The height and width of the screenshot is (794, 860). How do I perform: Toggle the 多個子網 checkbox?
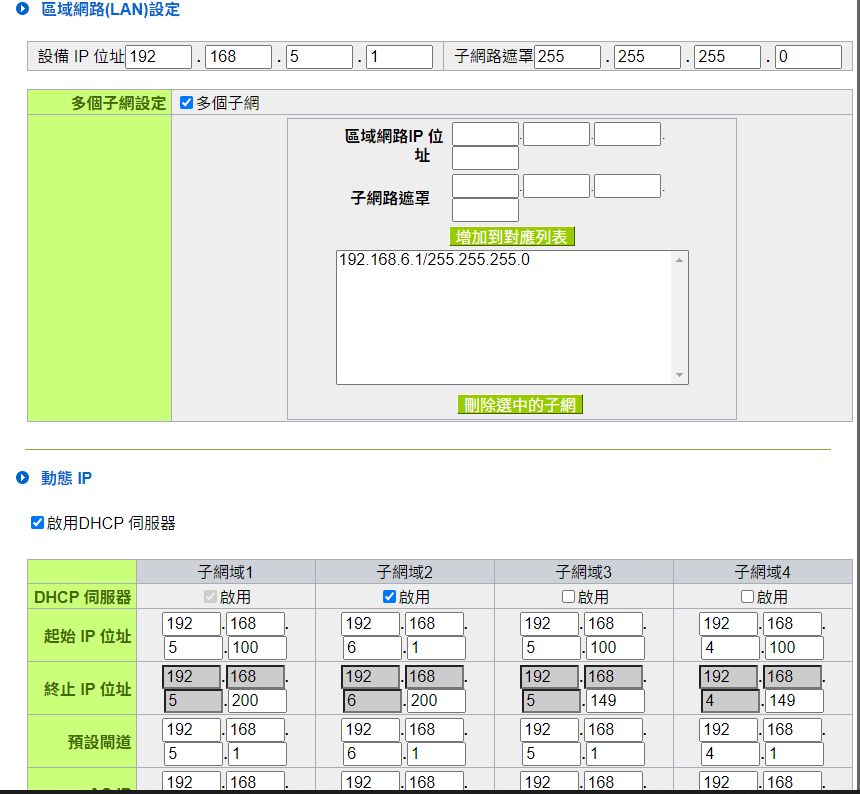pos(186,102)
